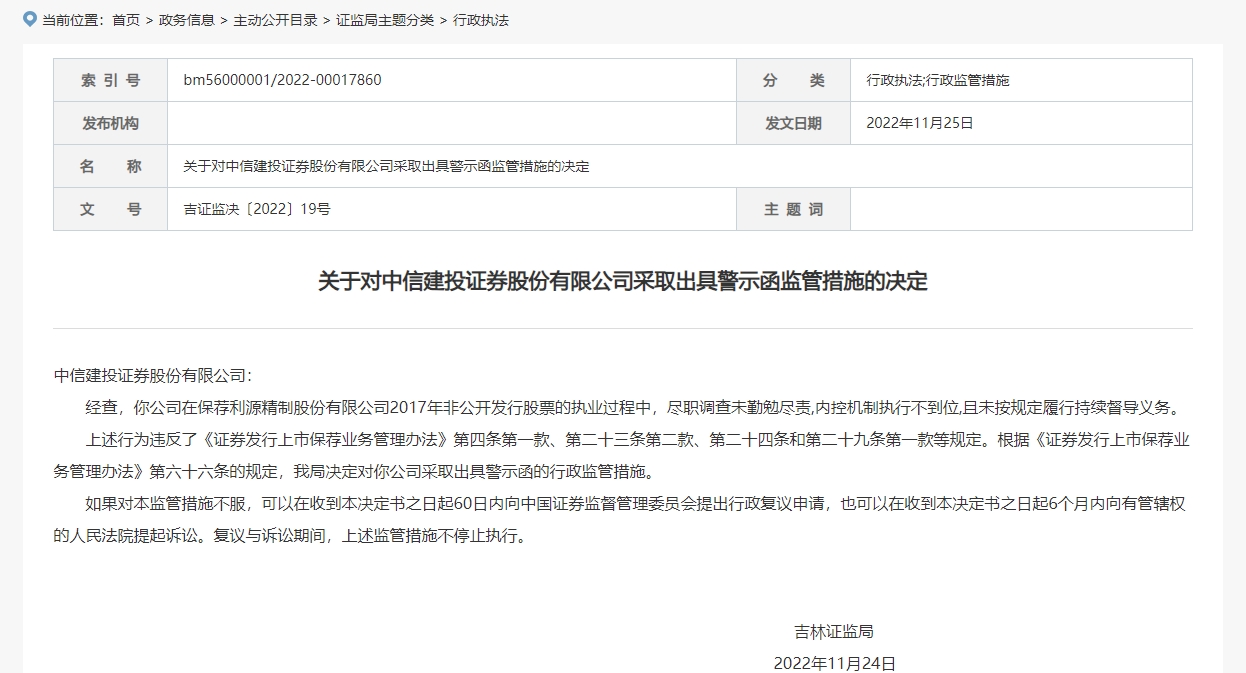
Task: Click the 分类 label cell
Action: 793,80
